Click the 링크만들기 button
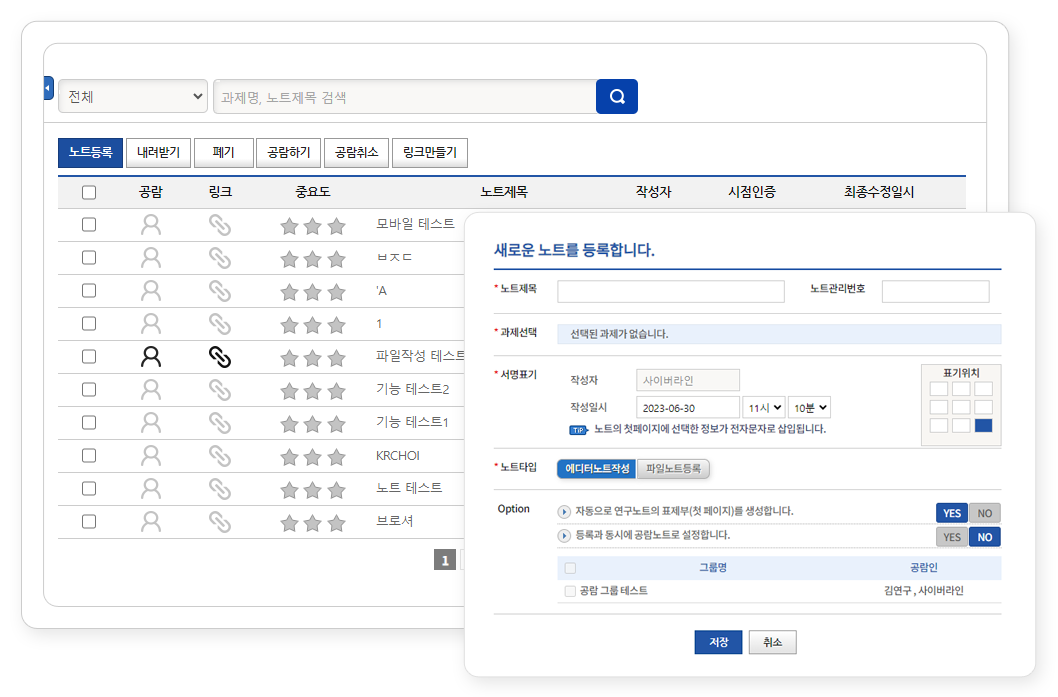The image size is (1058, 697). coord(430,153)
